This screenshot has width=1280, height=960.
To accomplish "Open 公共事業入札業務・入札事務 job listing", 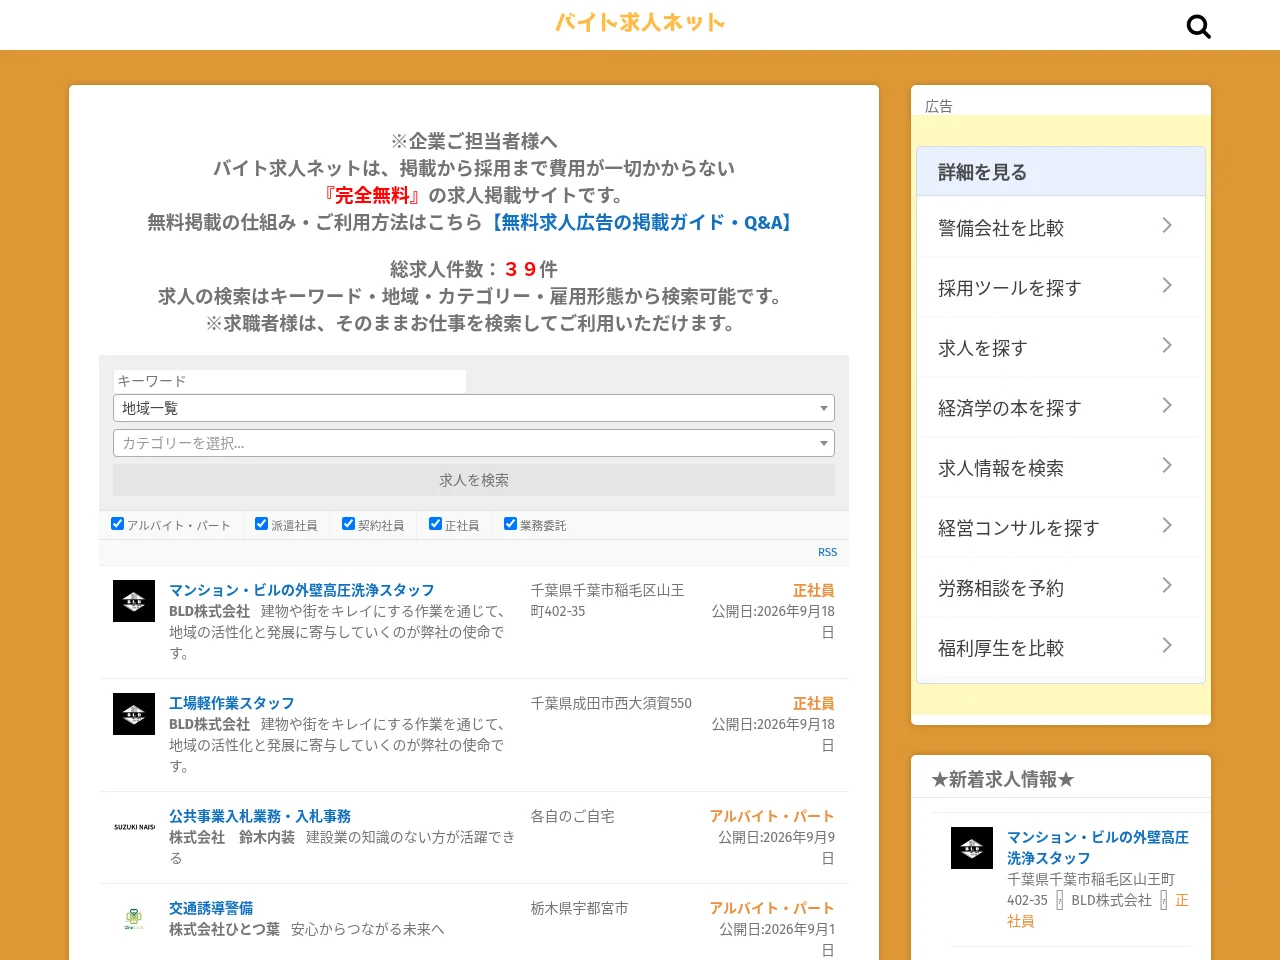I will (x=260, y=816).
